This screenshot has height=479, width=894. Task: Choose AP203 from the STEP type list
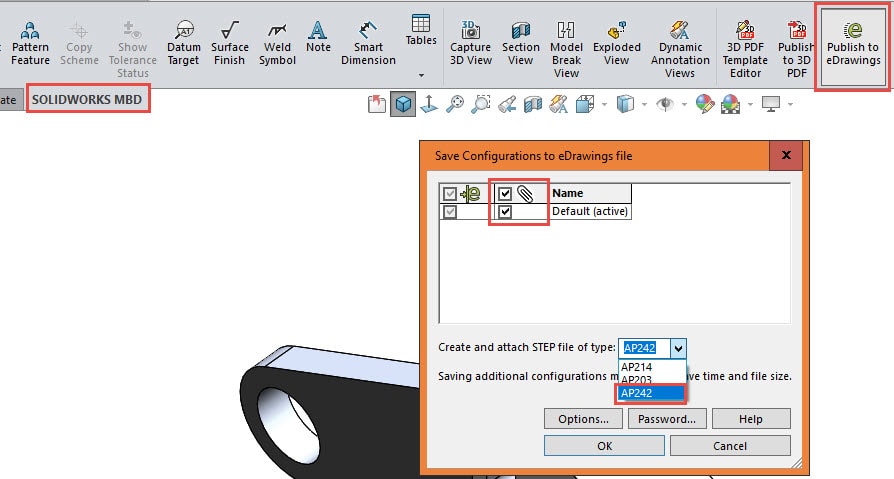(x=652, y=380)
